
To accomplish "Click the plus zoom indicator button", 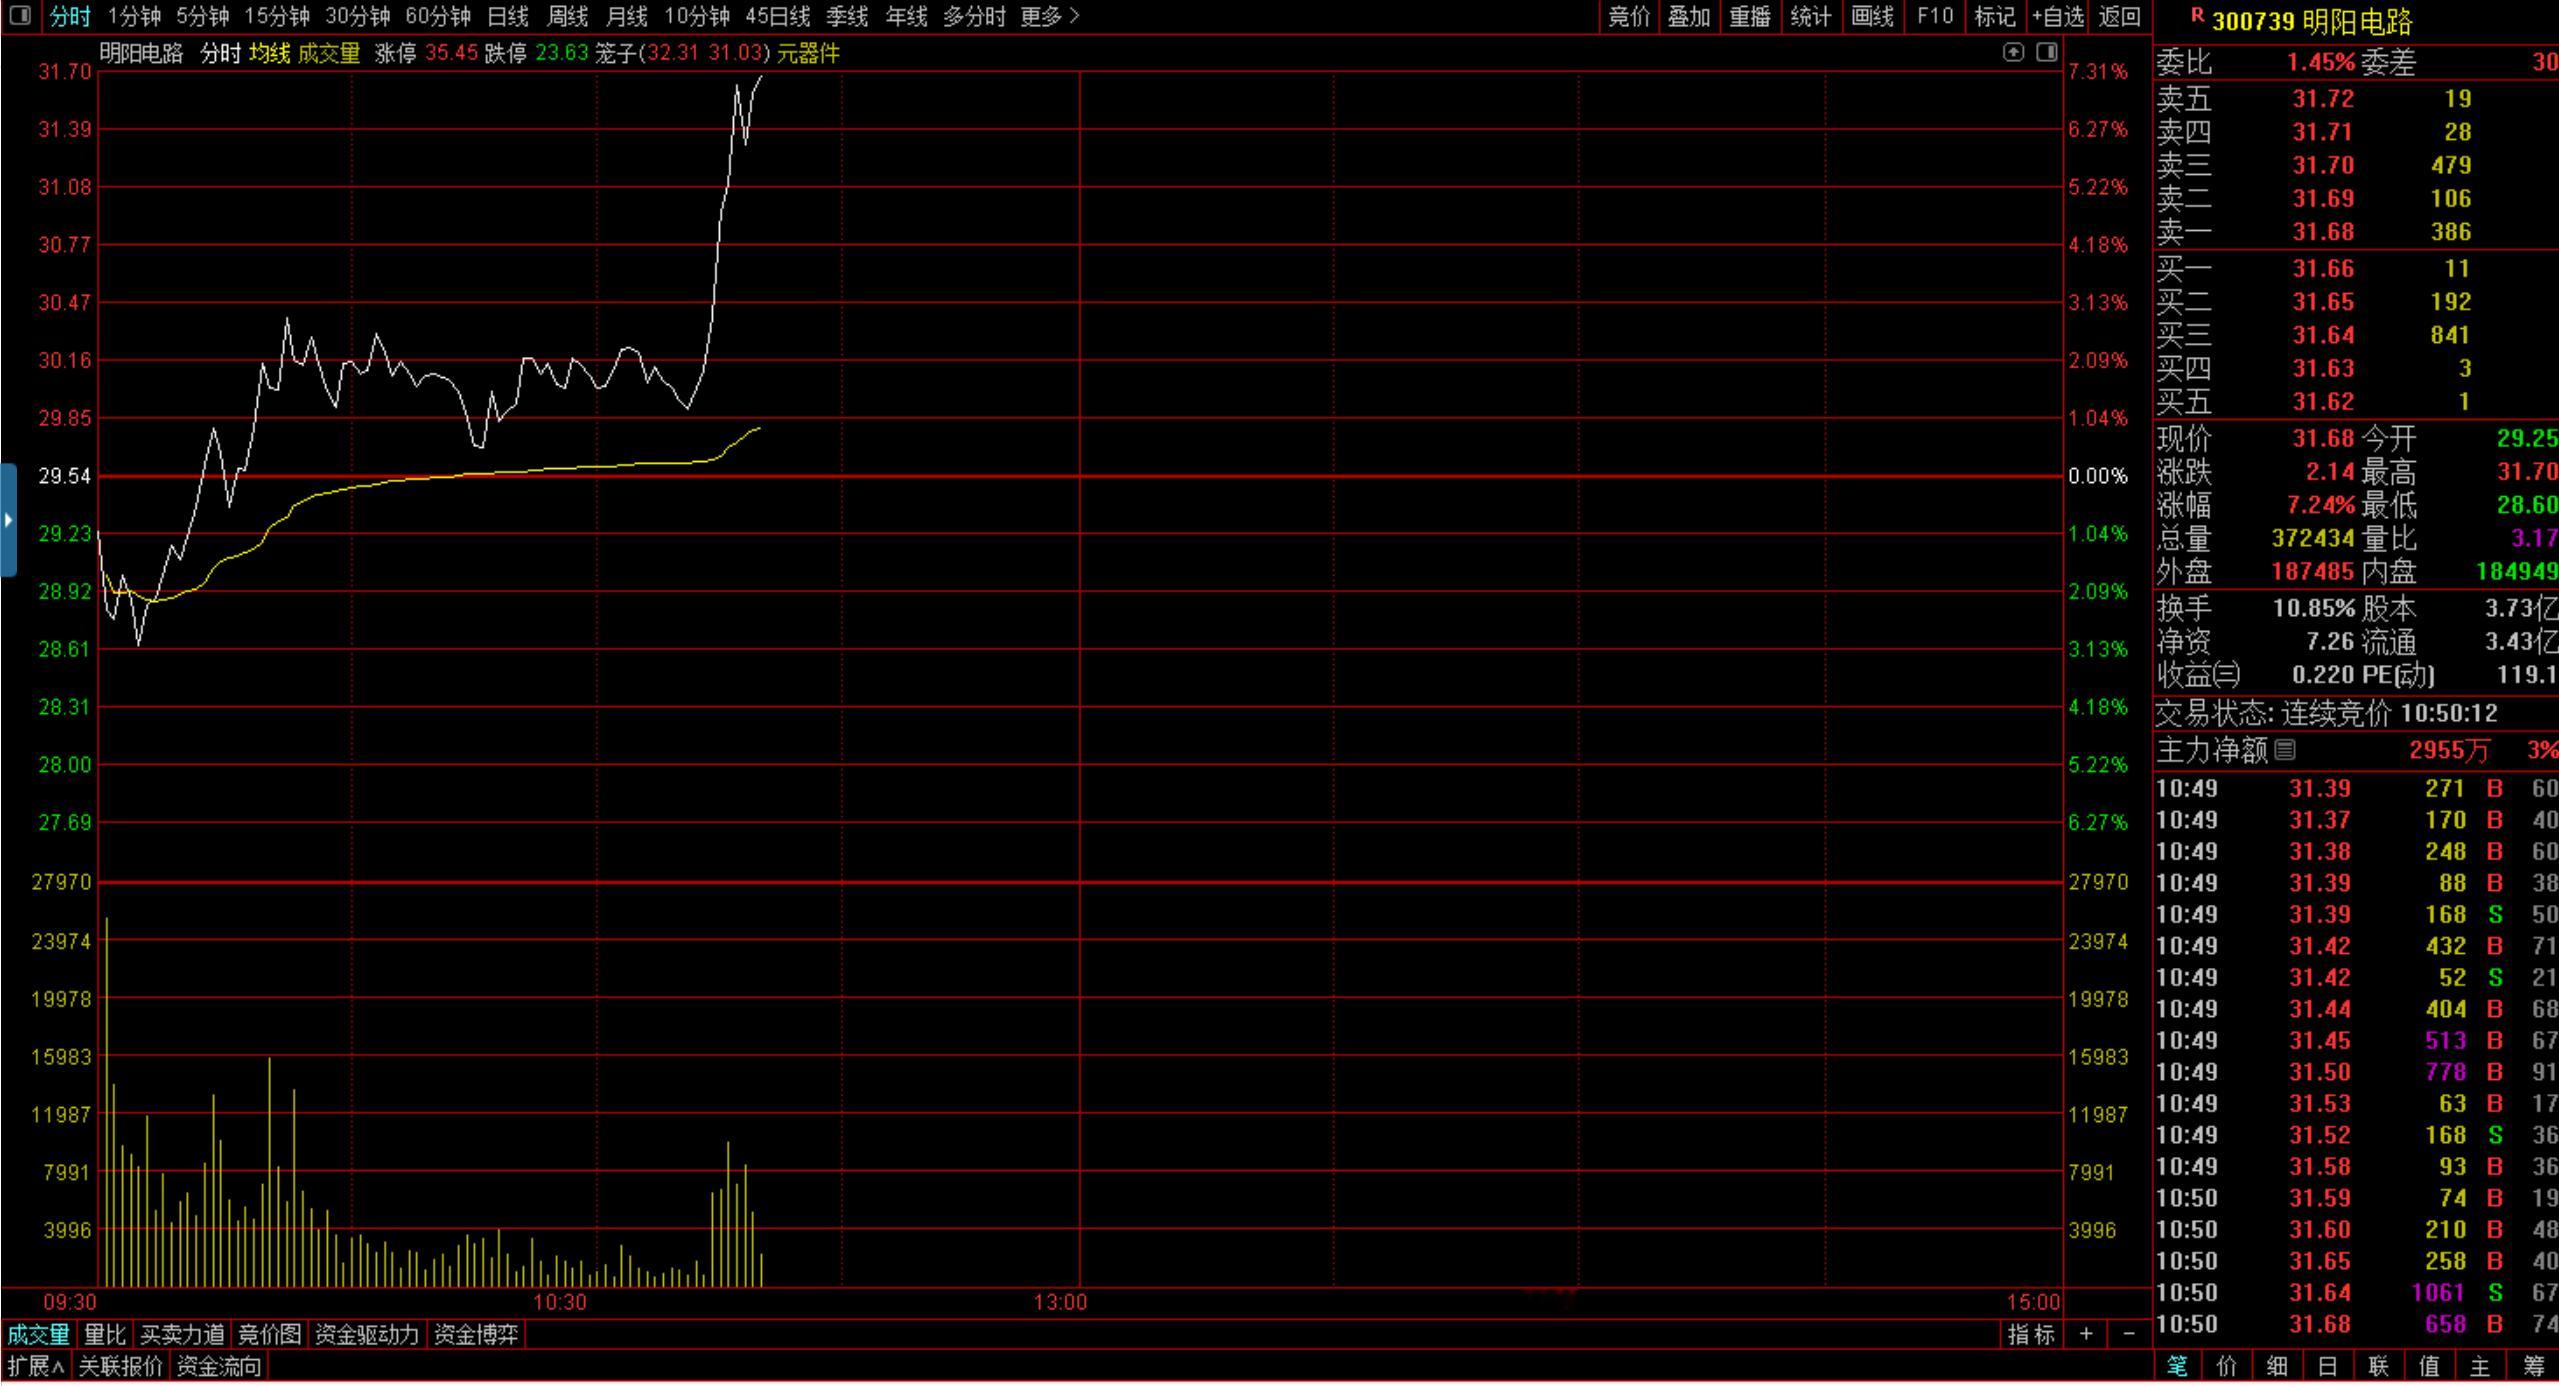I will point(2086,1334).
